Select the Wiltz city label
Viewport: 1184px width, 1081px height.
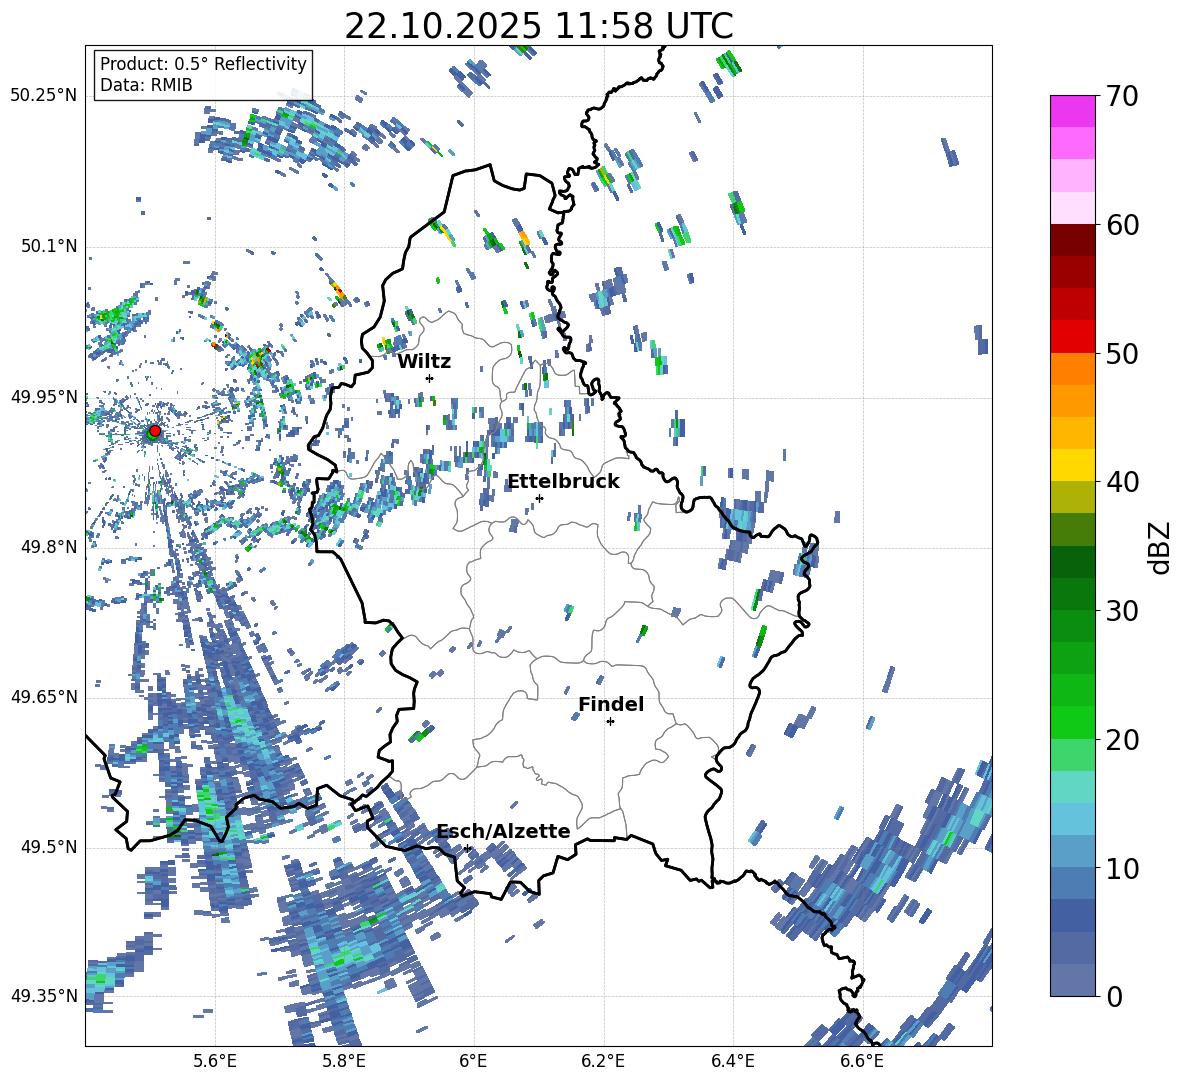424,362
